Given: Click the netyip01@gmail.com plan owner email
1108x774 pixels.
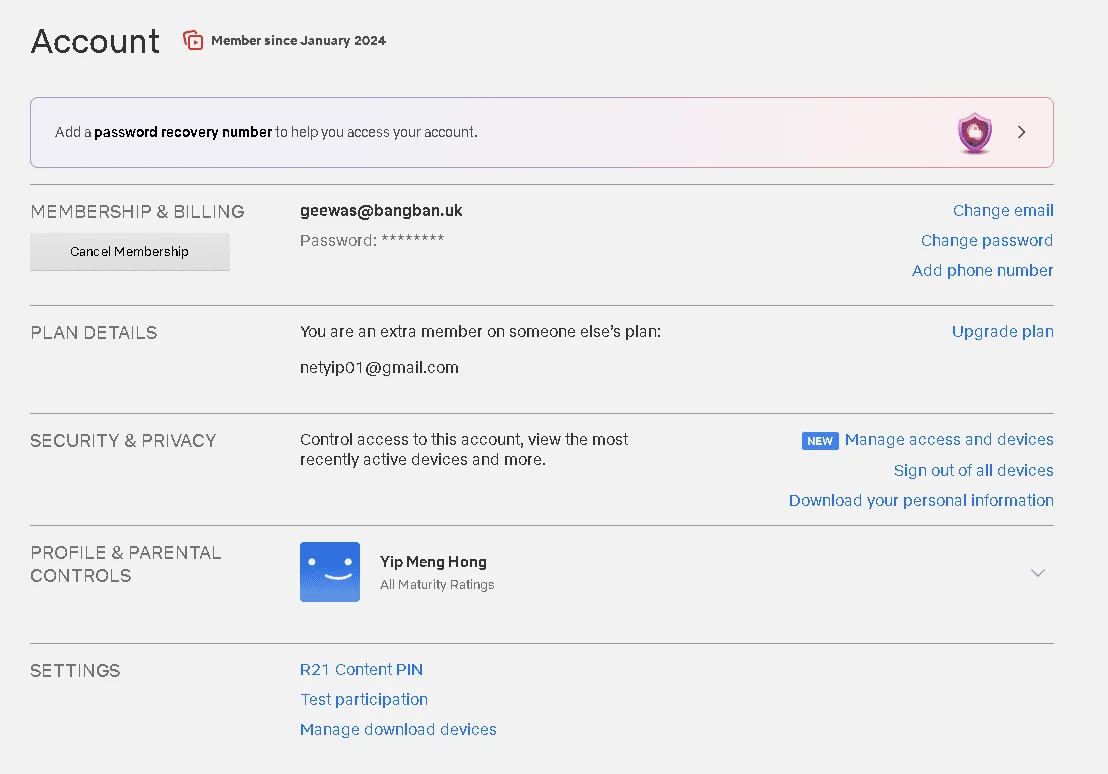Looking at the screenshot, I should pos(379,368).
